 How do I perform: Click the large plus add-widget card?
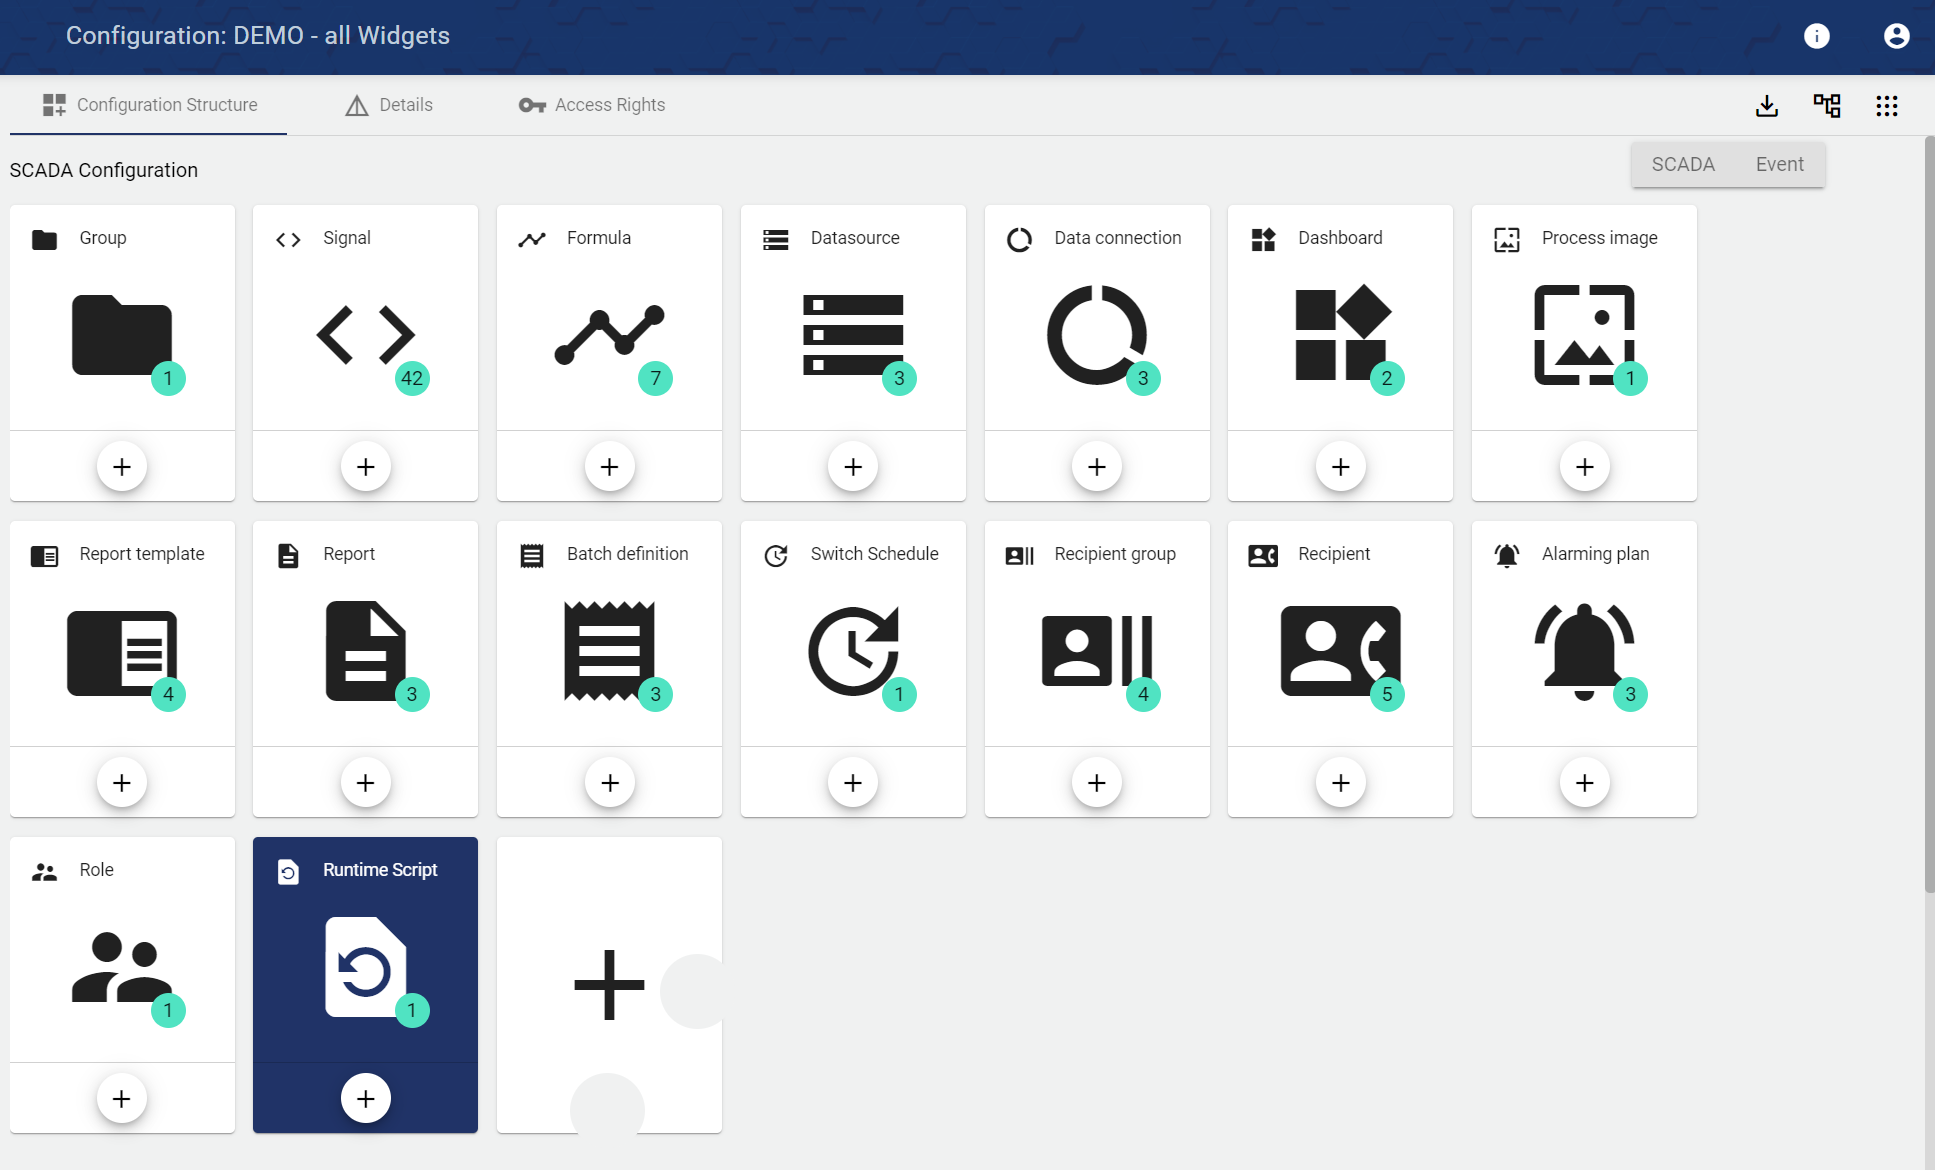pos(609,985)
